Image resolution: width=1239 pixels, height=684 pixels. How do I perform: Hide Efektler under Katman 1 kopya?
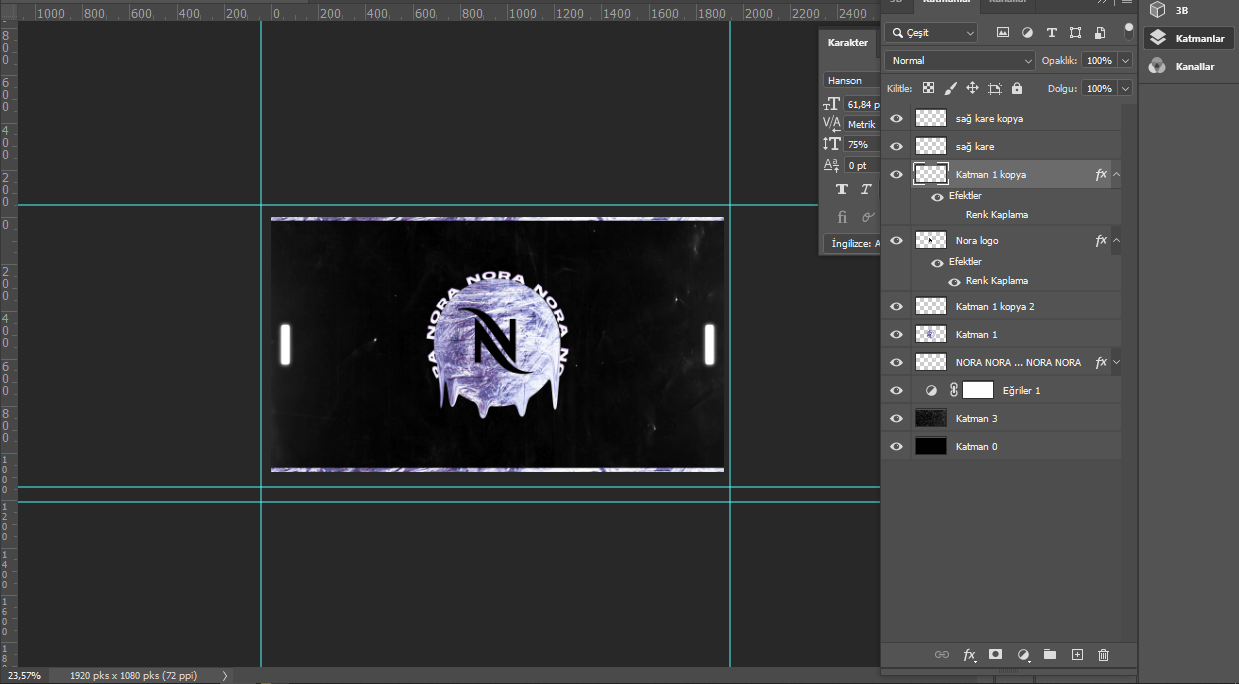tap(937, 197)
